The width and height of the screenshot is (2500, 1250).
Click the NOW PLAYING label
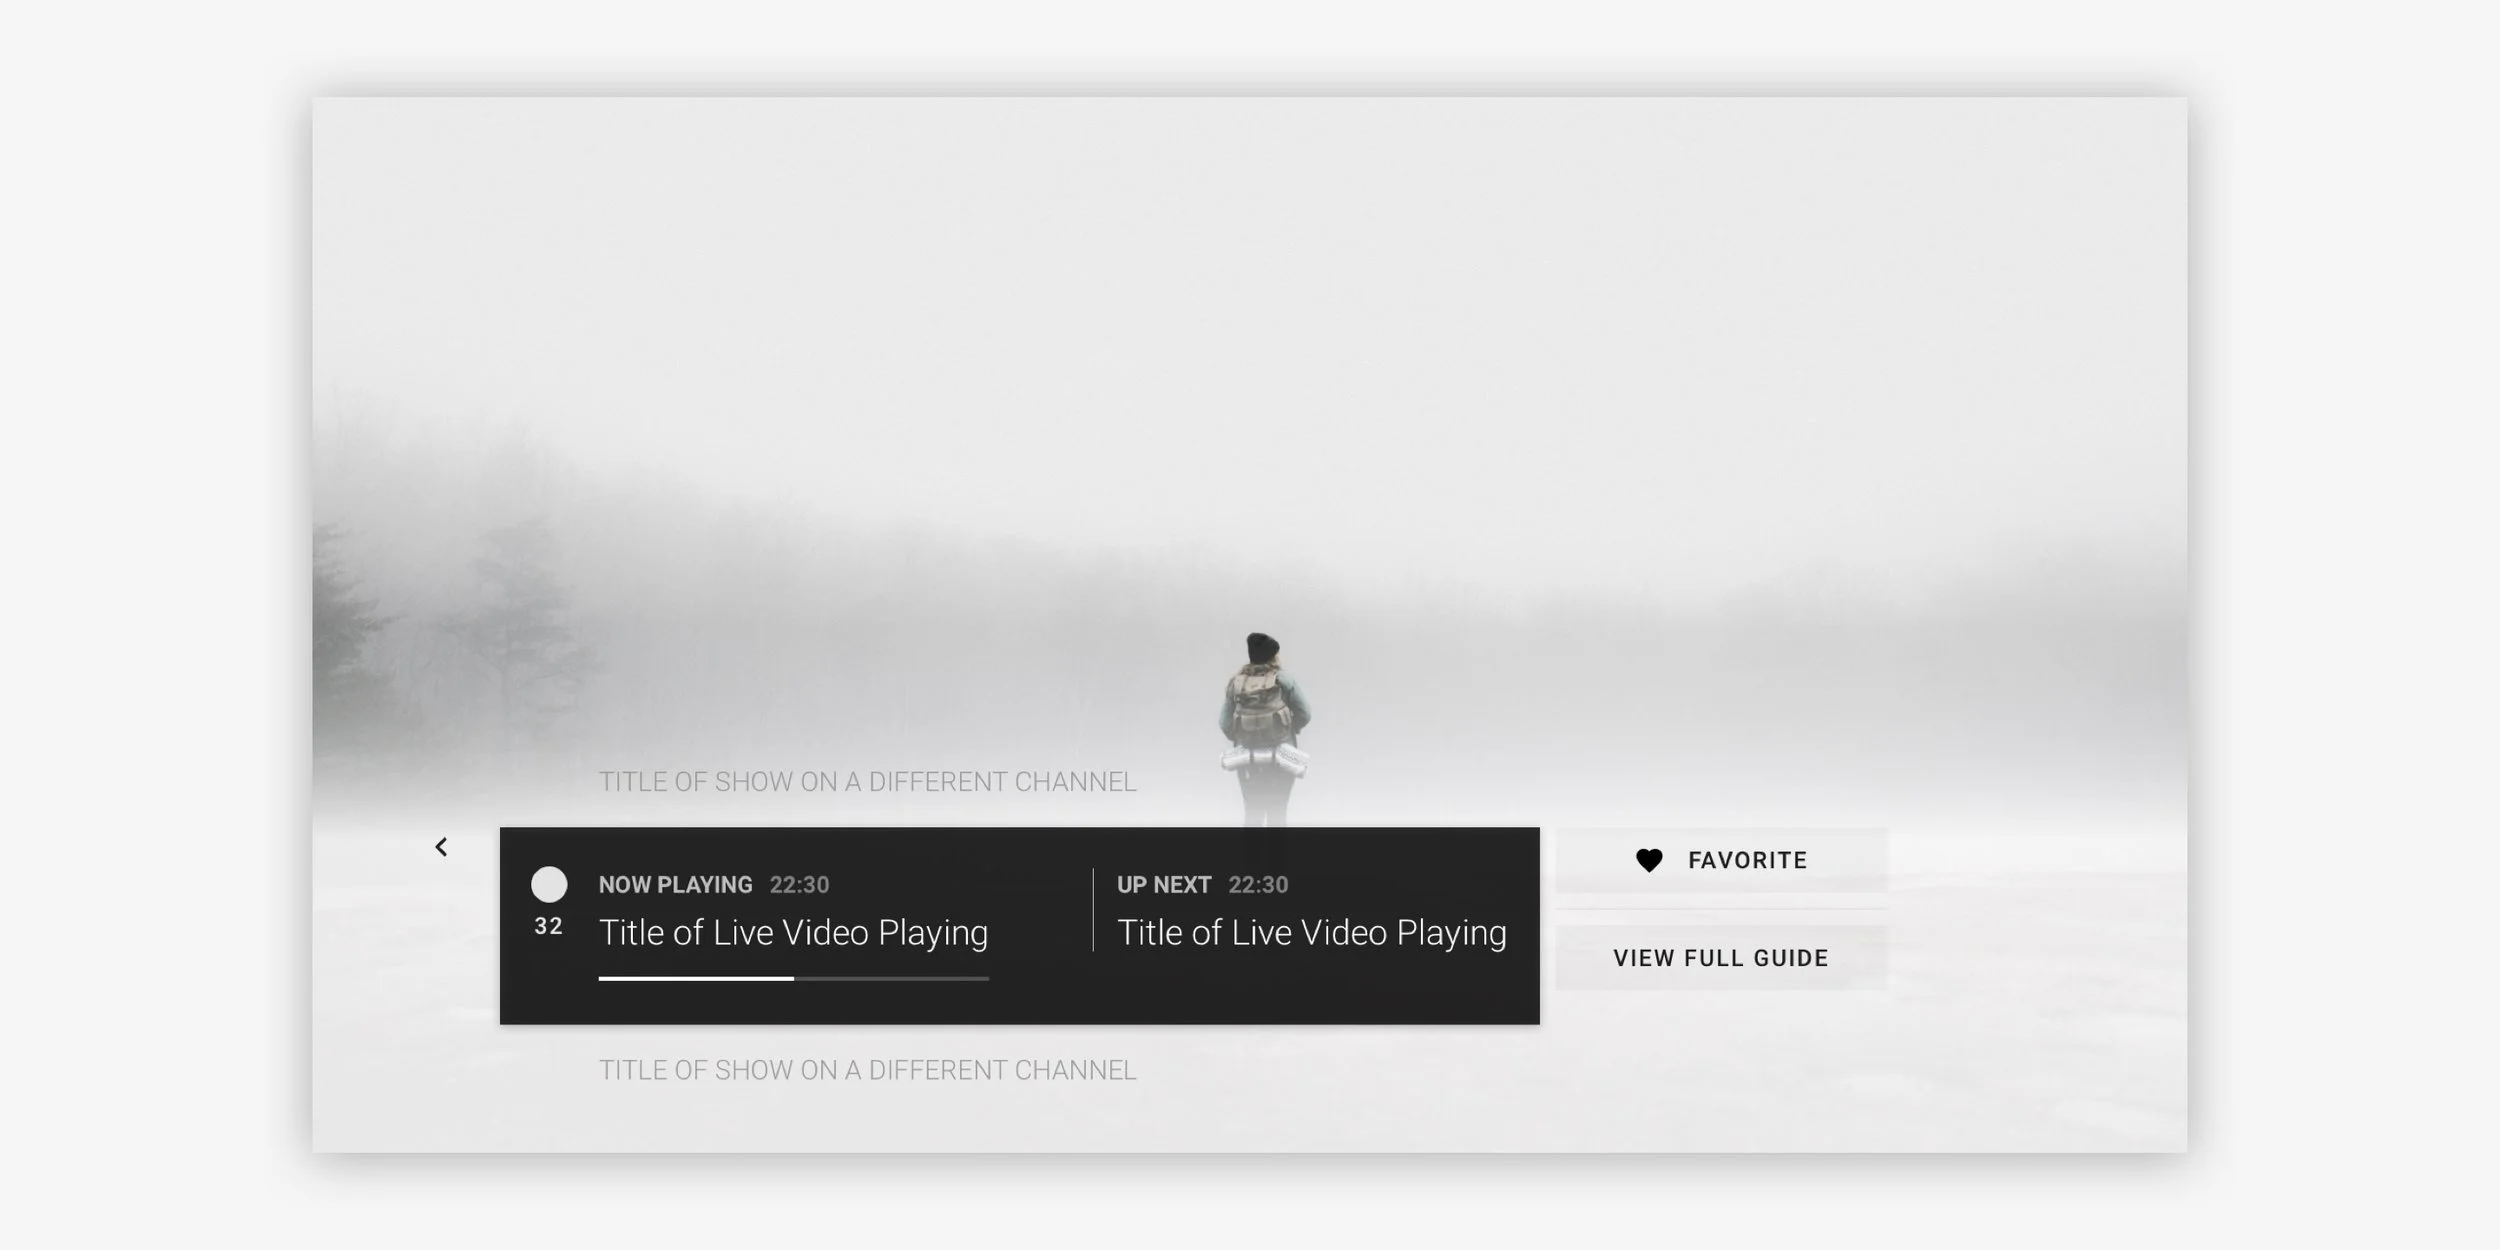(675, 885)
